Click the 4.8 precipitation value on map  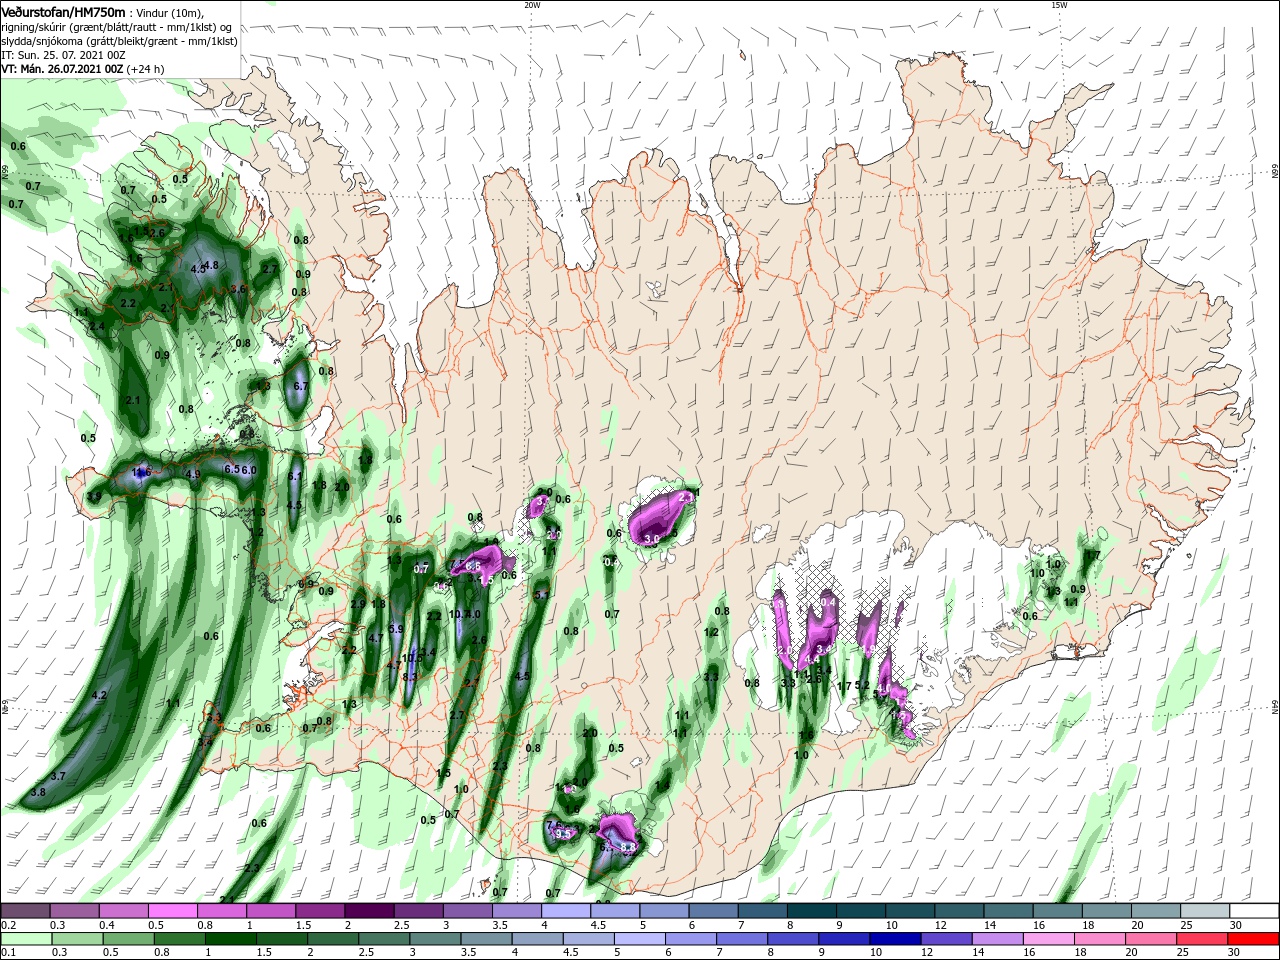point(211,265)
